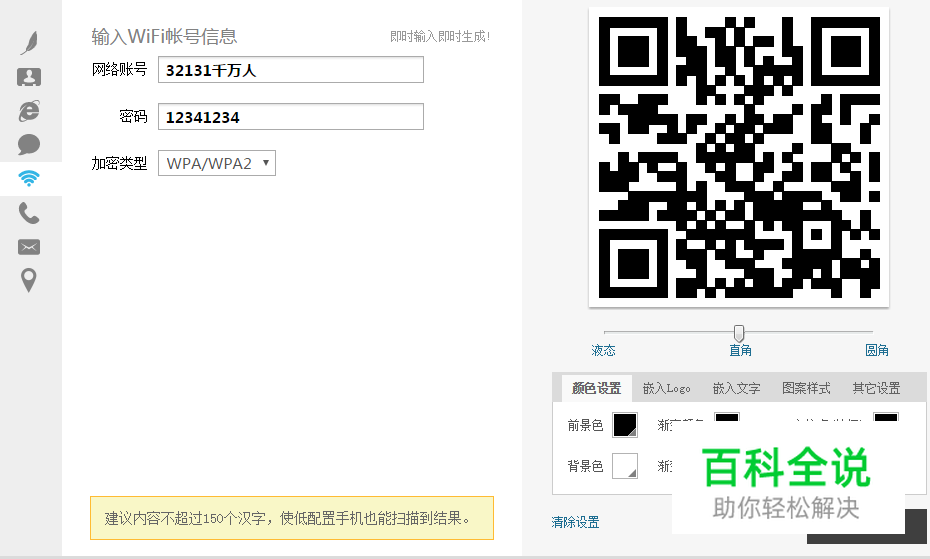The width and height of the screenshot is (930, 559).
Task: Open the contact card QR code icon
Action: [29, 77]
